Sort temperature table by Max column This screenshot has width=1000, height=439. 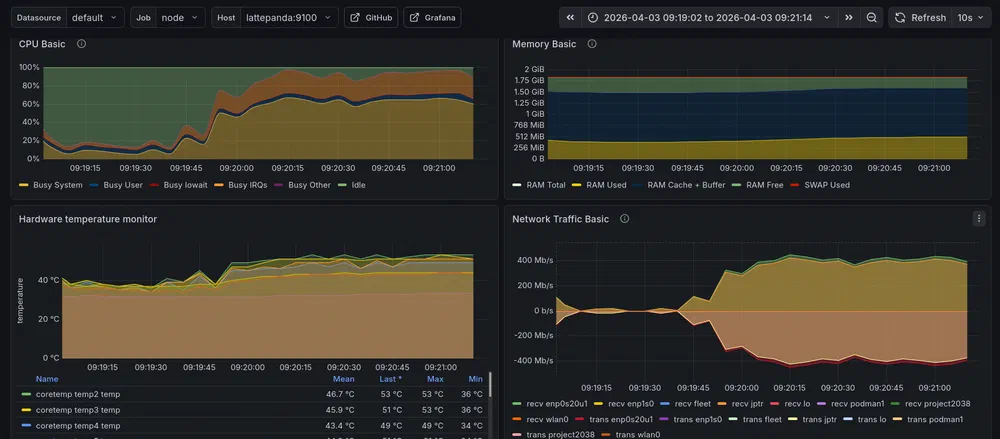[x=436, y=379]
